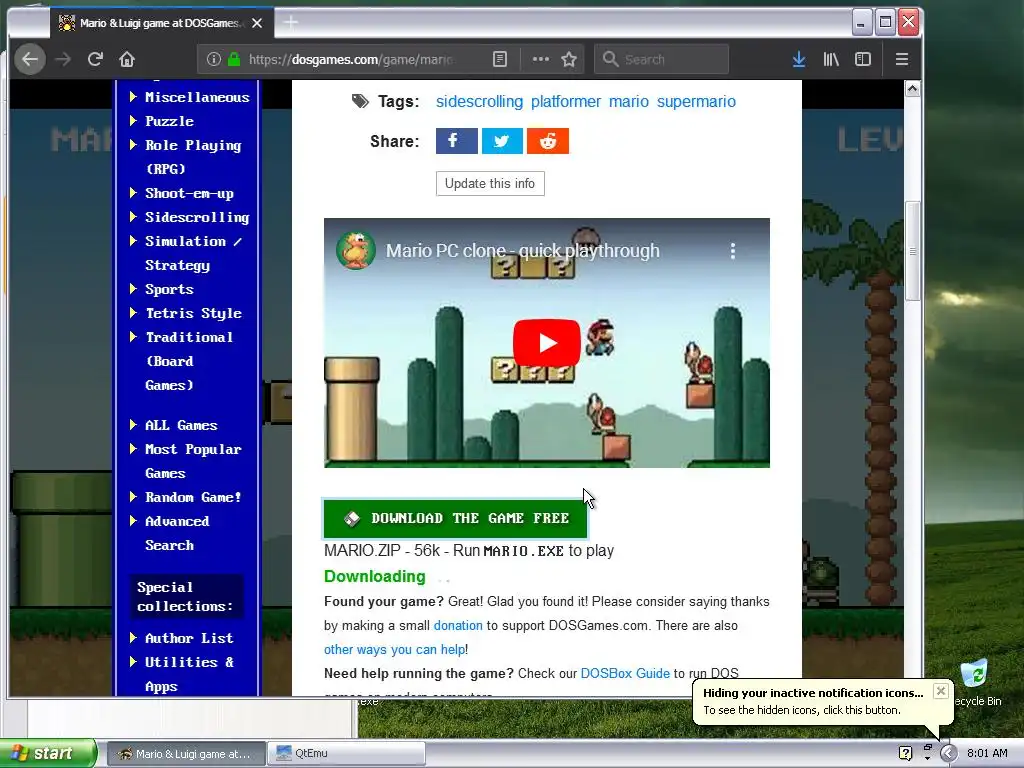
Task: Reload the current page
Action: point(95,59)
